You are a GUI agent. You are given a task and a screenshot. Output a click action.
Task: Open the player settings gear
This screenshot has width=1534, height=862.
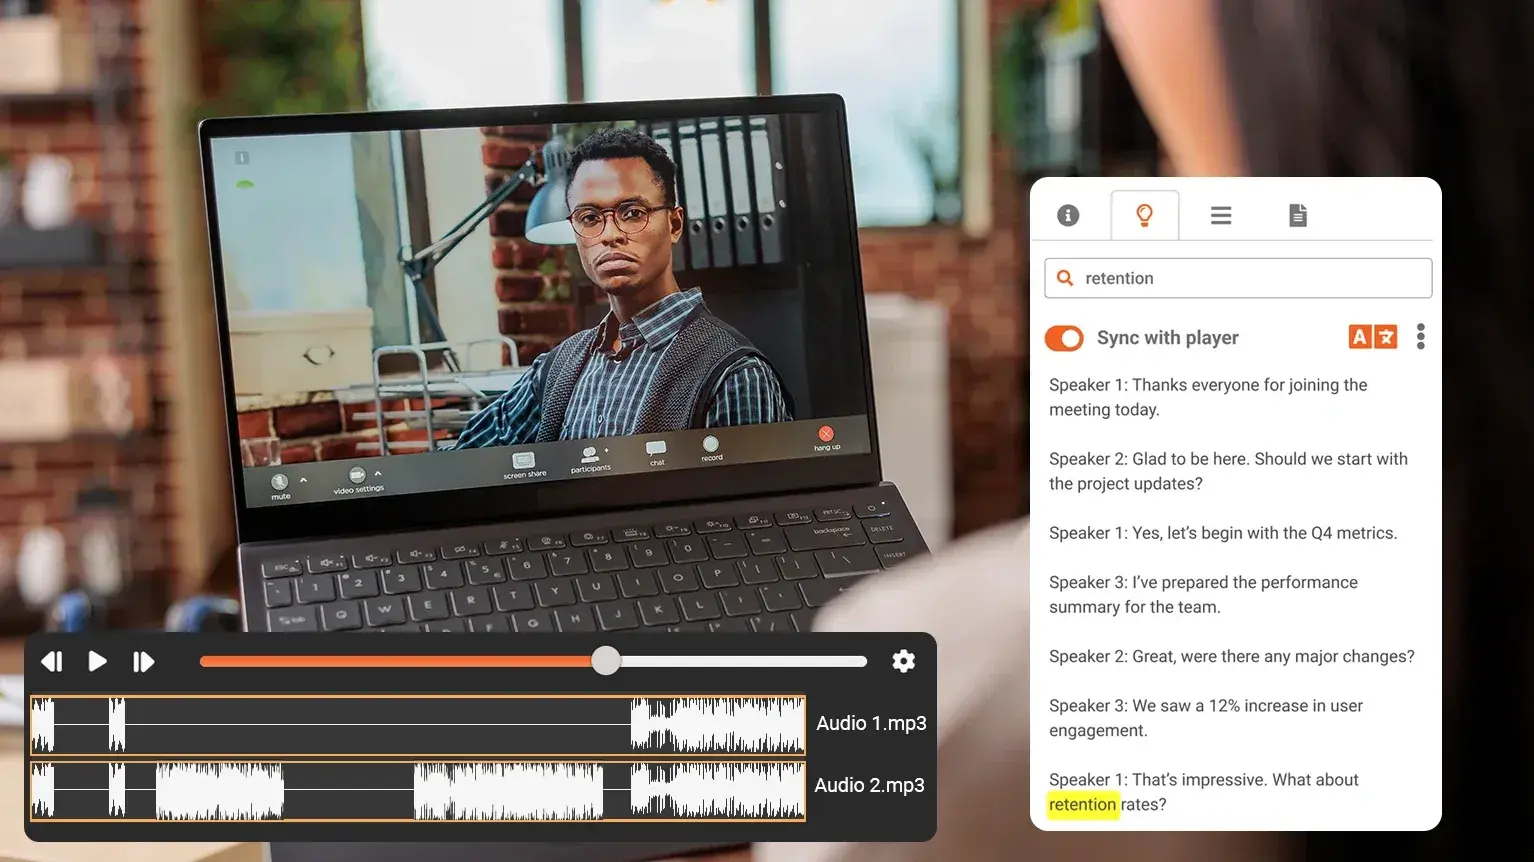coord(903,661)
